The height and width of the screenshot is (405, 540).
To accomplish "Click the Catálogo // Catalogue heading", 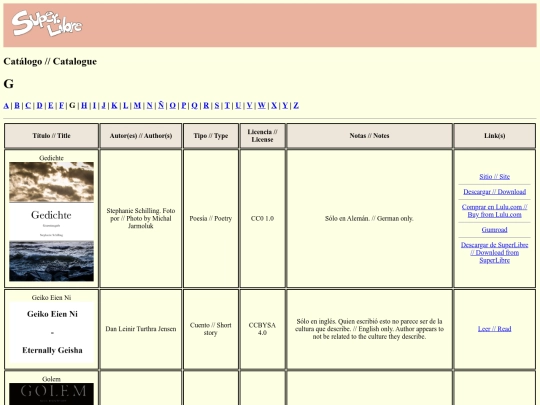I will (x=50, y=61).
